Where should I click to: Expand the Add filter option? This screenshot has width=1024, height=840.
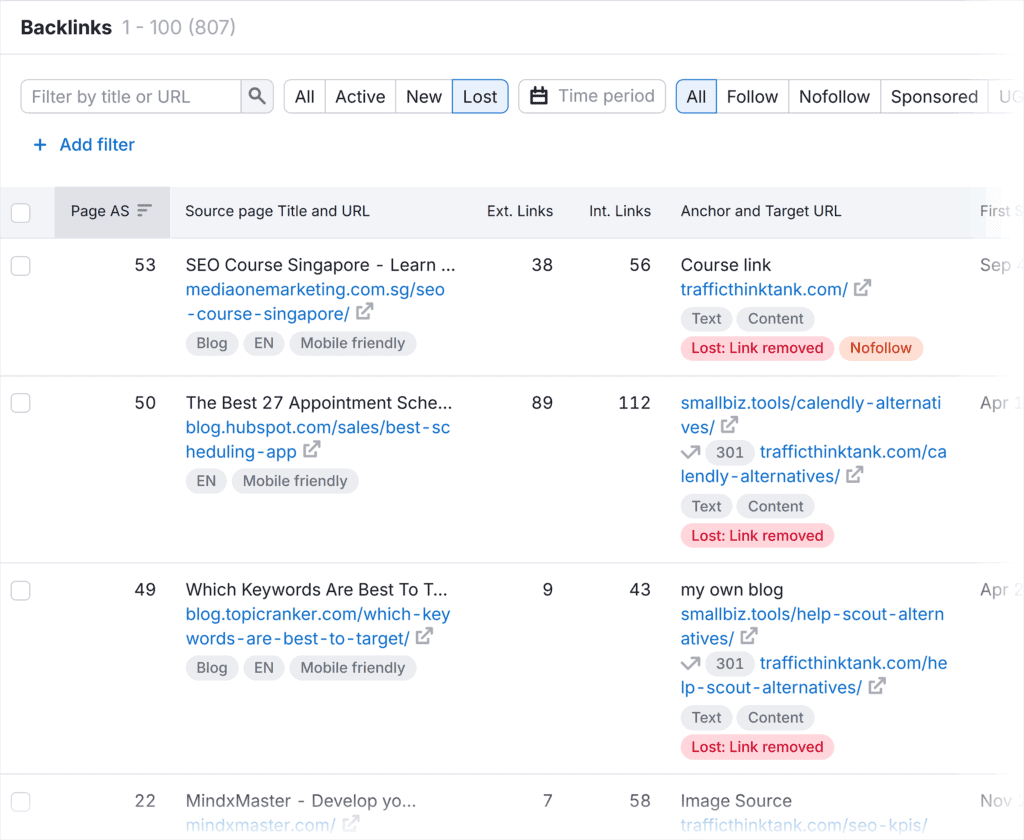(84, 145)
